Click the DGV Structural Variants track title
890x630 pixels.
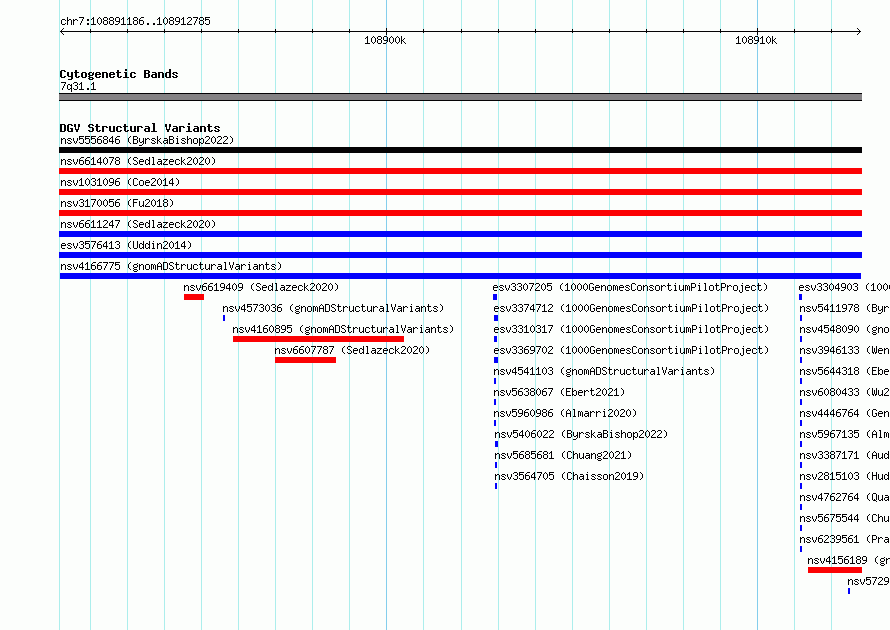coord(140,128)
